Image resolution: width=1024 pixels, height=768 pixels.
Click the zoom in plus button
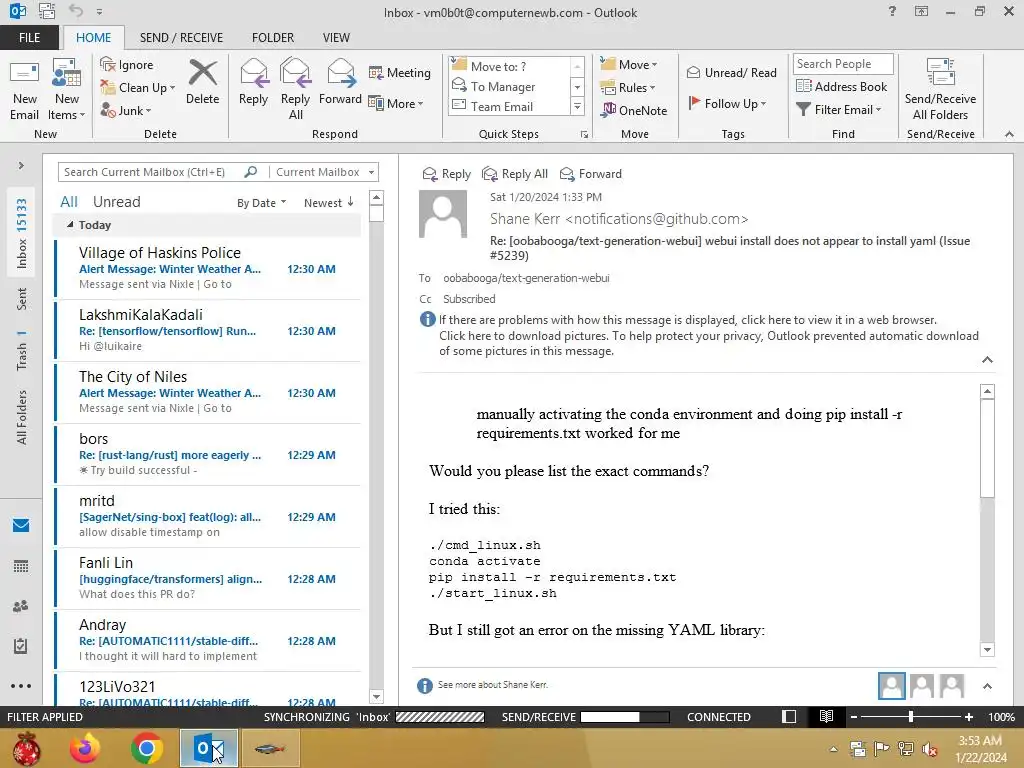[x=969, y=716]
